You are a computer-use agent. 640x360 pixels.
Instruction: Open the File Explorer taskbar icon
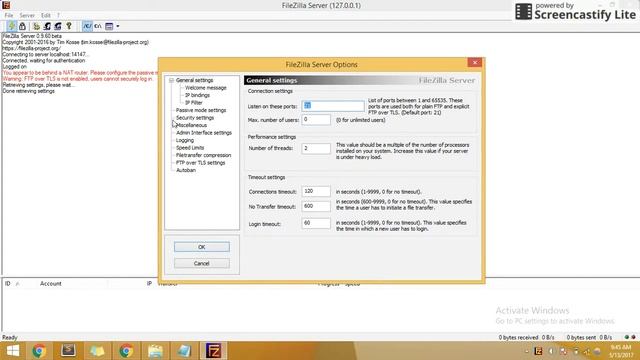click(x=155, y=351)
